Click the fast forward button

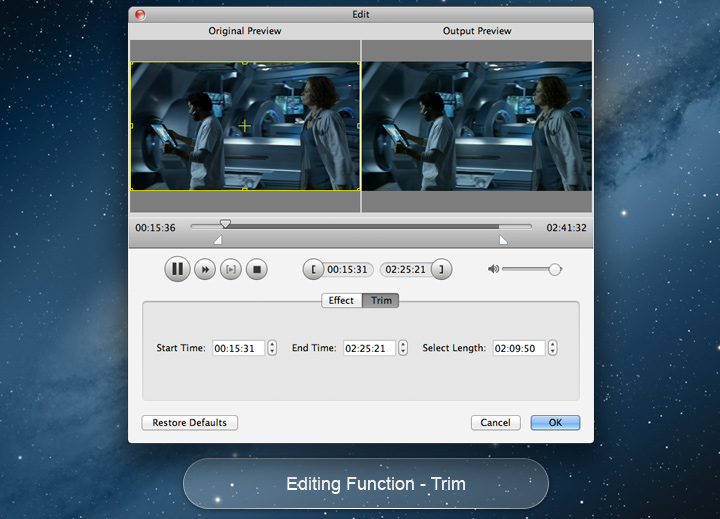click(205, 269)
